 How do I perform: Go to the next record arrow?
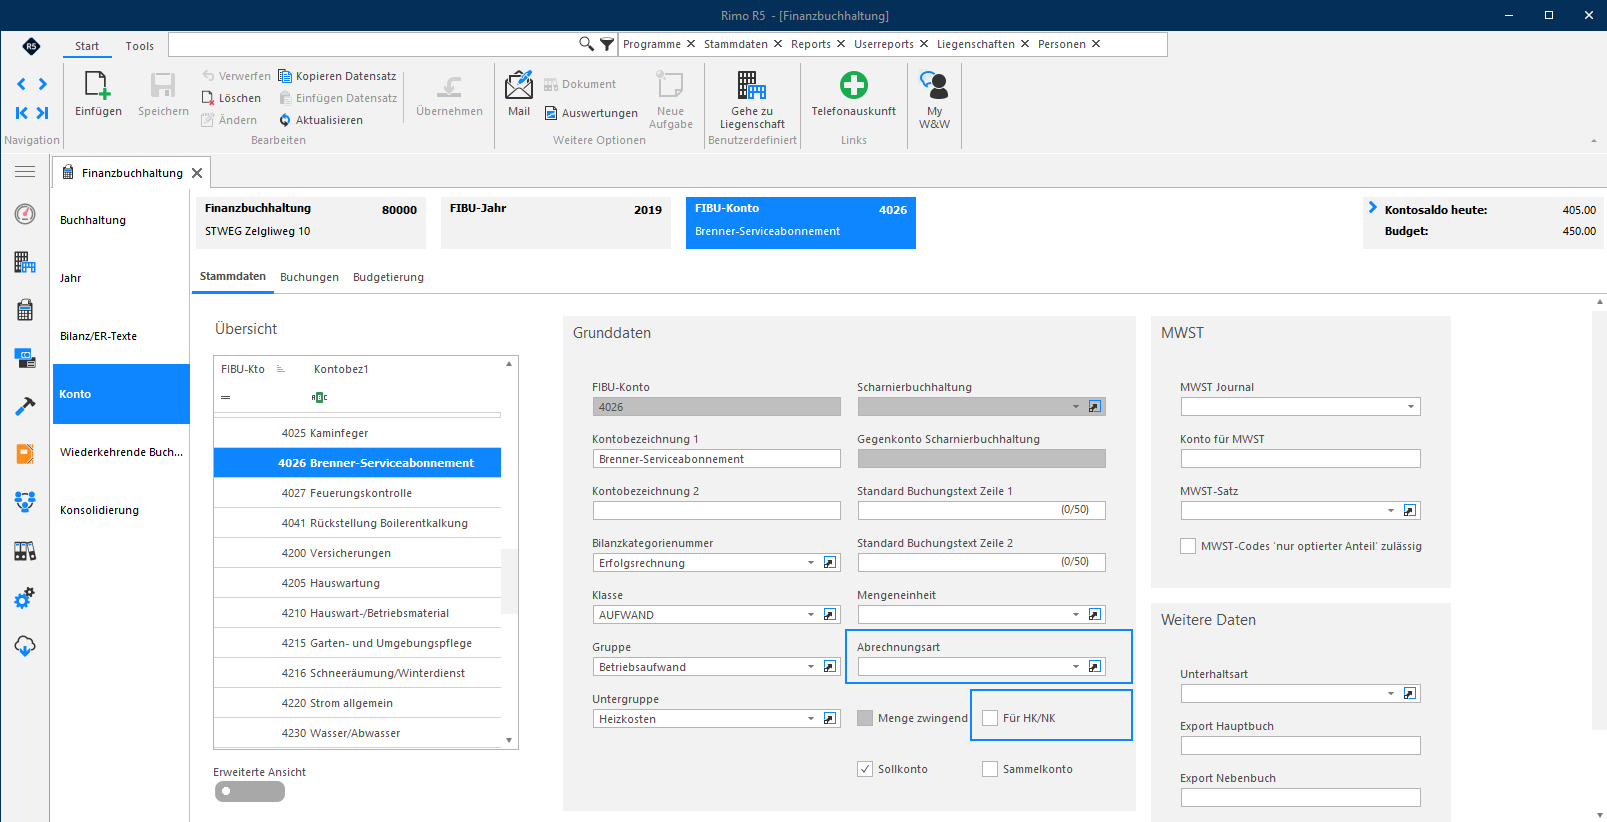pos(43,84)
